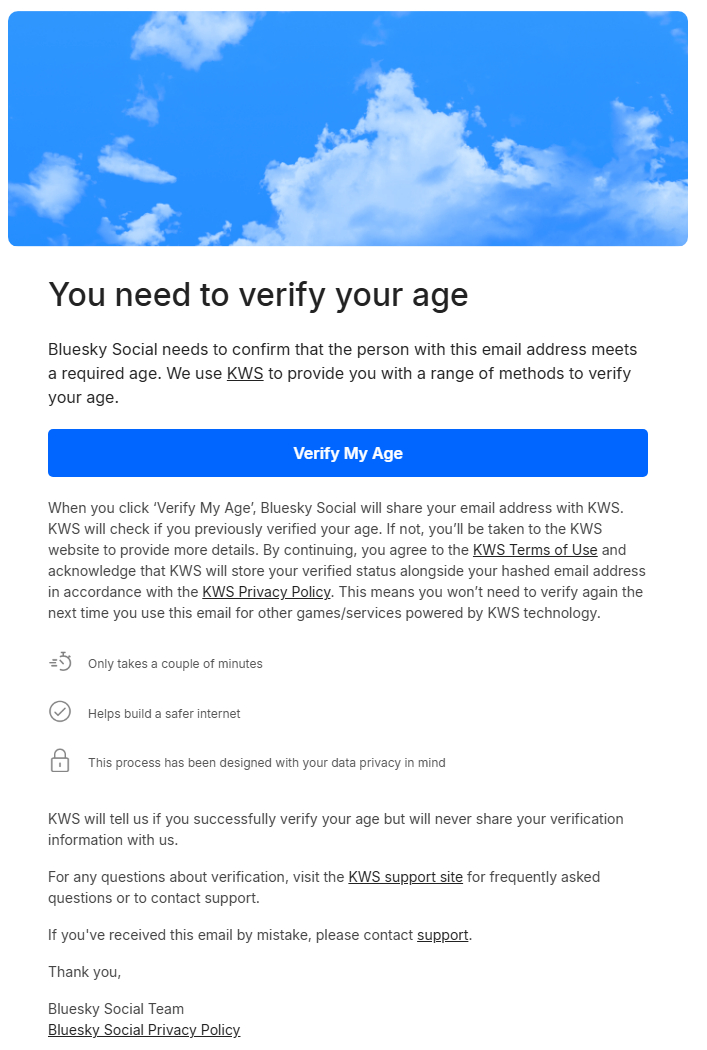The image size is (707, 1050).
Task: Visit the KWS support site link
Action: coord(405,877)
